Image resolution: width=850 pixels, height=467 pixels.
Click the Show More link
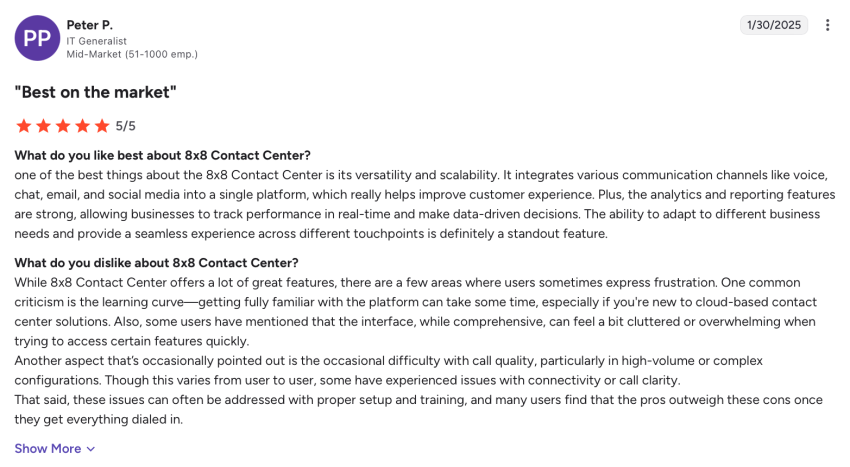[x=48, y=449]
